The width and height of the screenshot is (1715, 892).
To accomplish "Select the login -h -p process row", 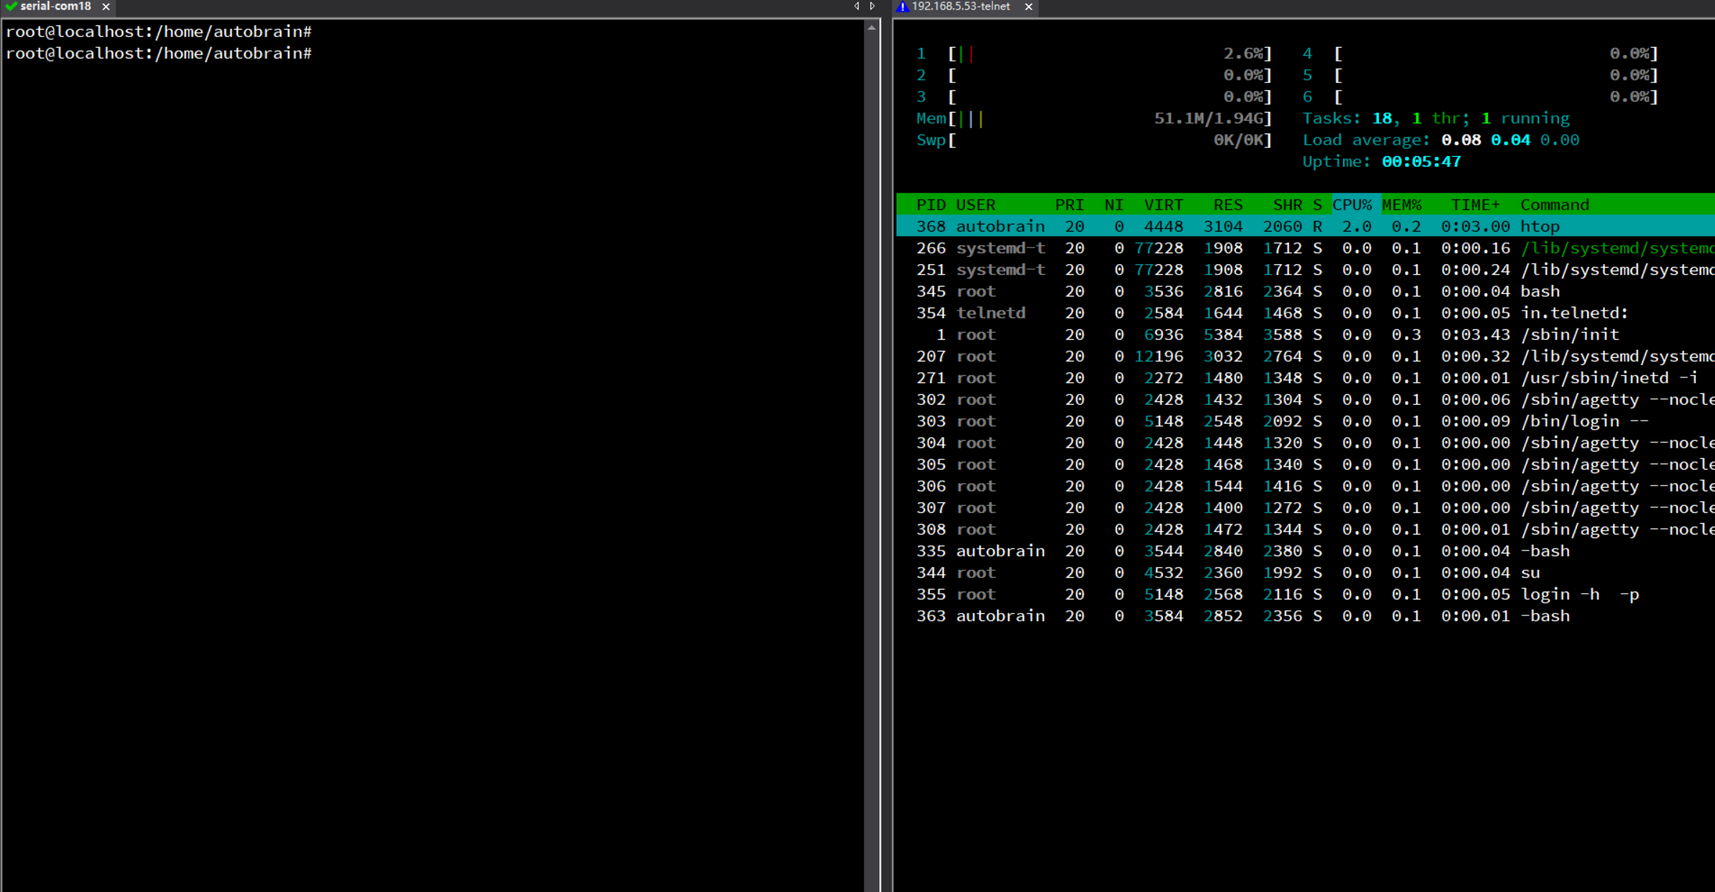I will [x=1306, y=595].
